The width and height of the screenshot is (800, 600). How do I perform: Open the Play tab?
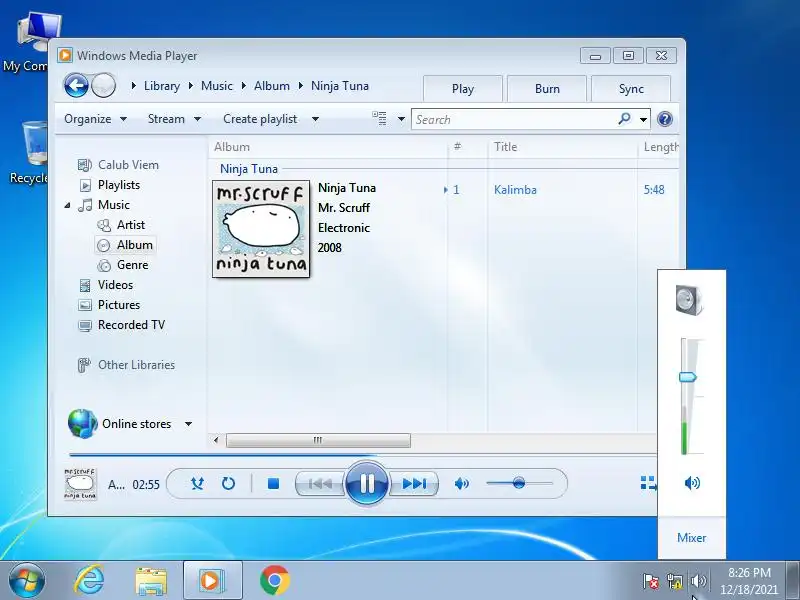(463, 88)
